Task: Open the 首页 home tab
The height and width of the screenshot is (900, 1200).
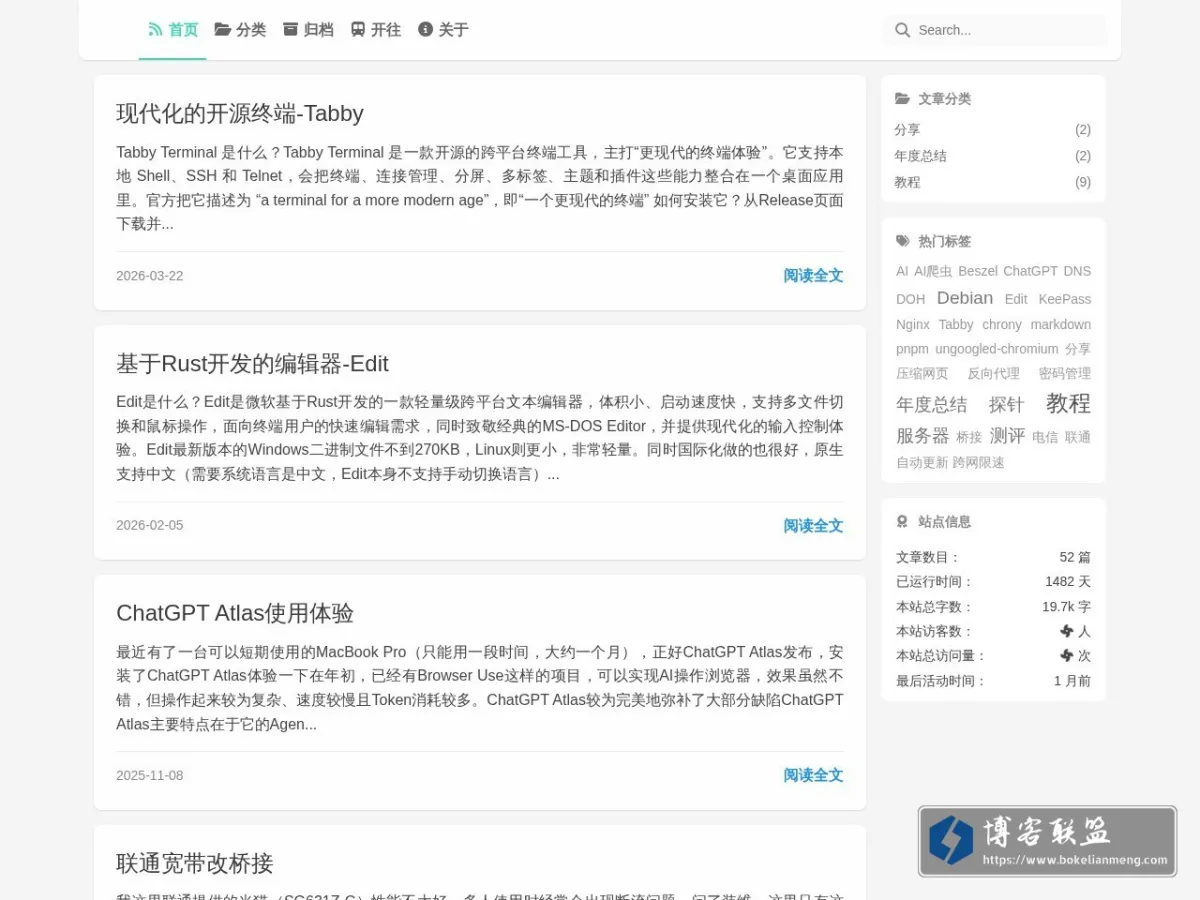Action: (173, 30)
